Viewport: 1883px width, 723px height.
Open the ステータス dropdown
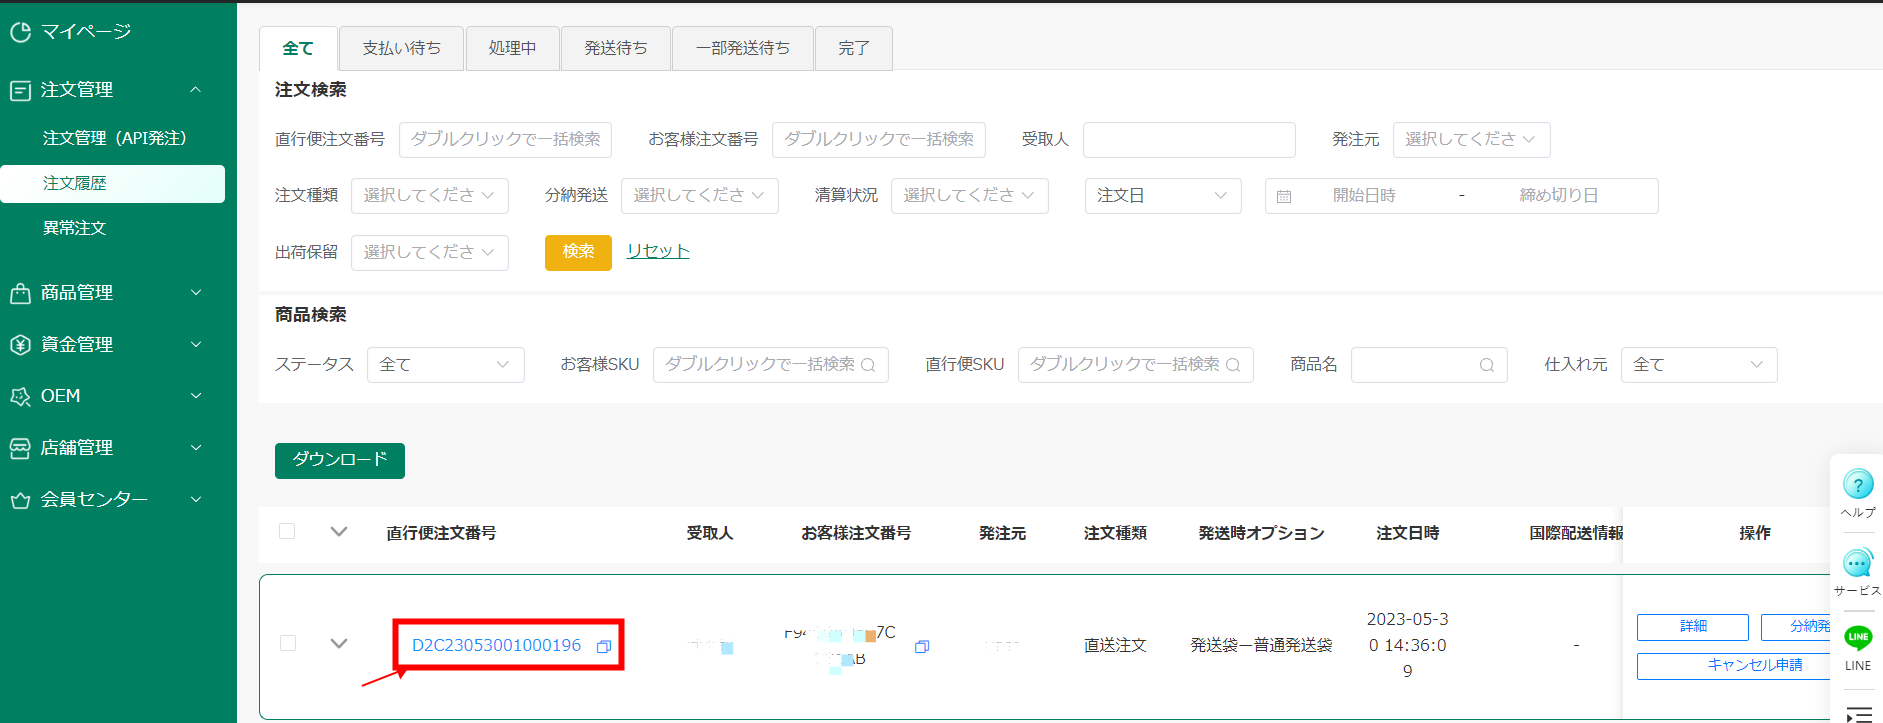445,365
